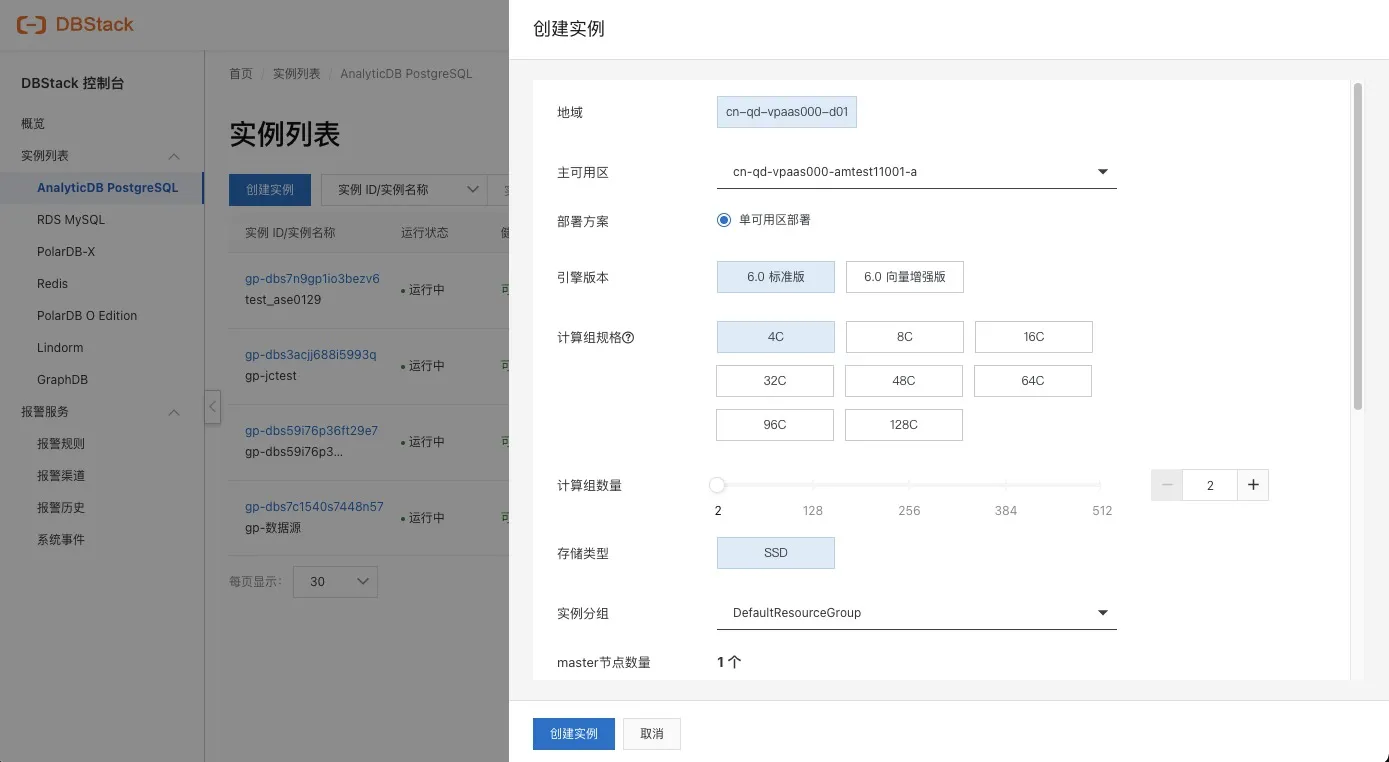The height and width of the screenshot is (762, 1389).
Task: Select the 4C compute group spec
Action: tap(776, 337)
